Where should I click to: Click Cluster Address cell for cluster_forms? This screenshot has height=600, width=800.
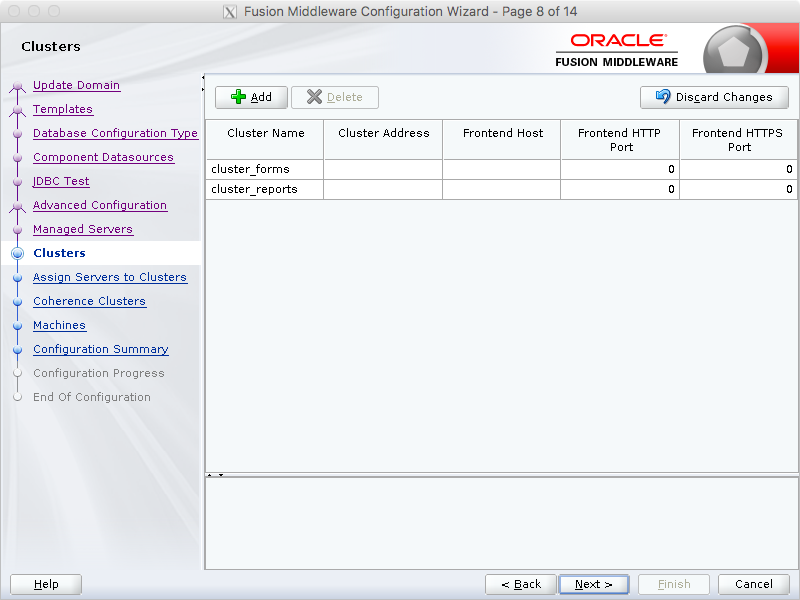pos(383,169)
